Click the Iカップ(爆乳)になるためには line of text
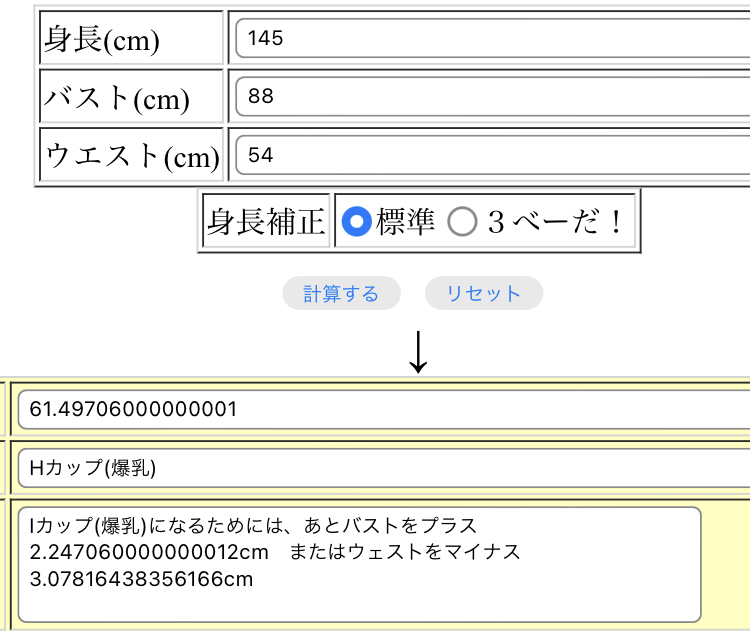 [x=254, y=526]
